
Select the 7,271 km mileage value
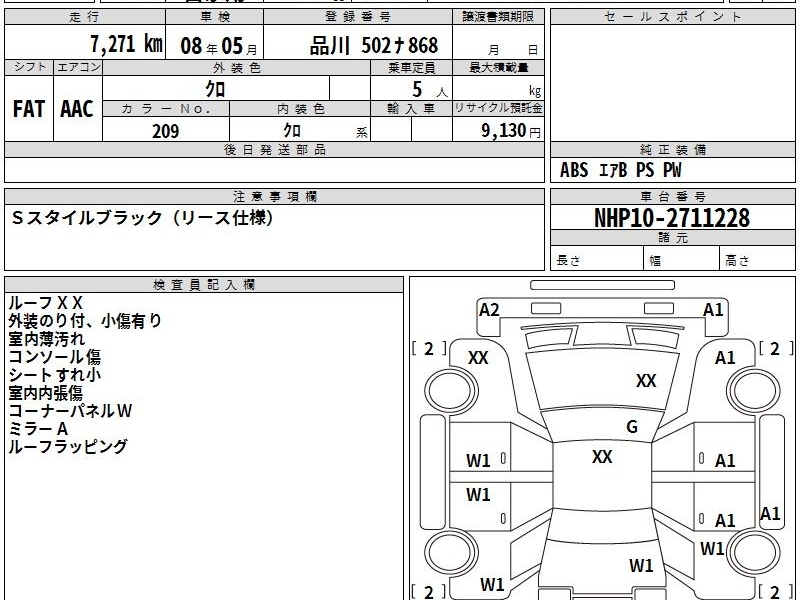point(127,44)
